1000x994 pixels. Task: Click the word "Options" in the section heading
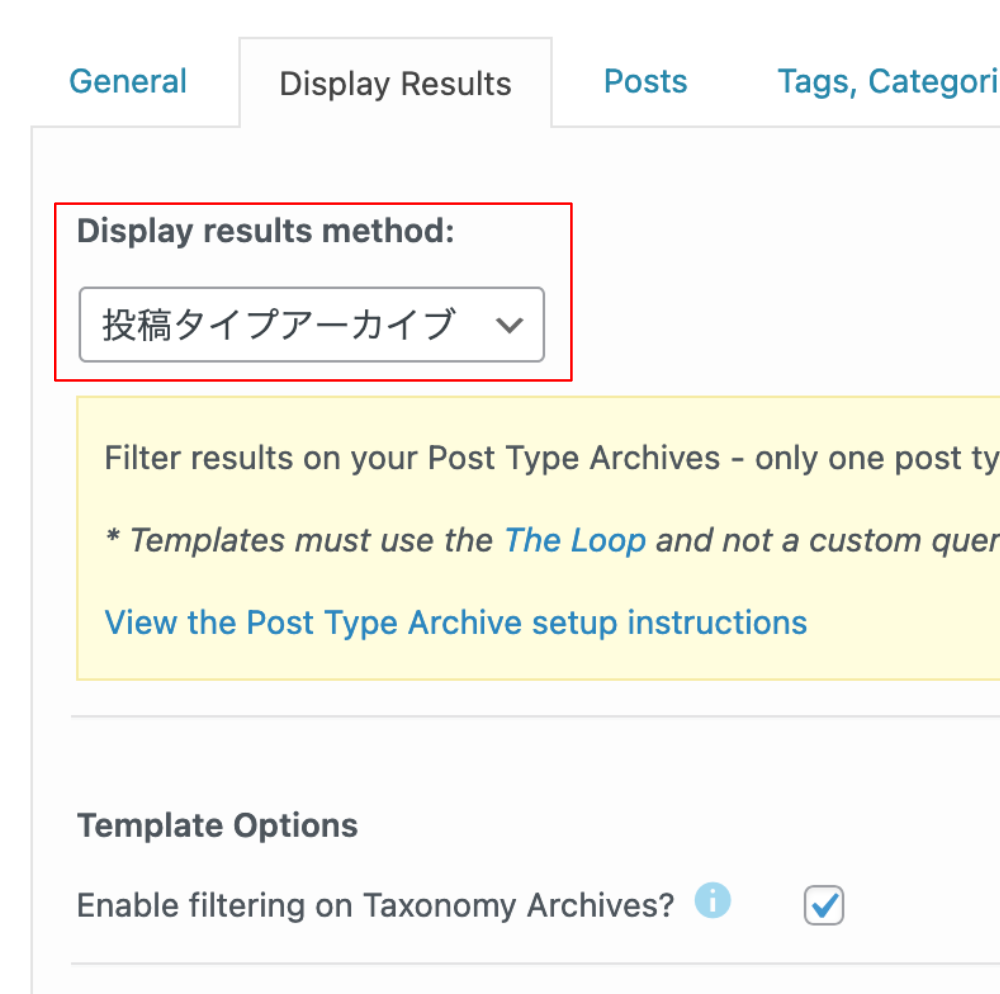pyautogui.click(x=295, y=826)
